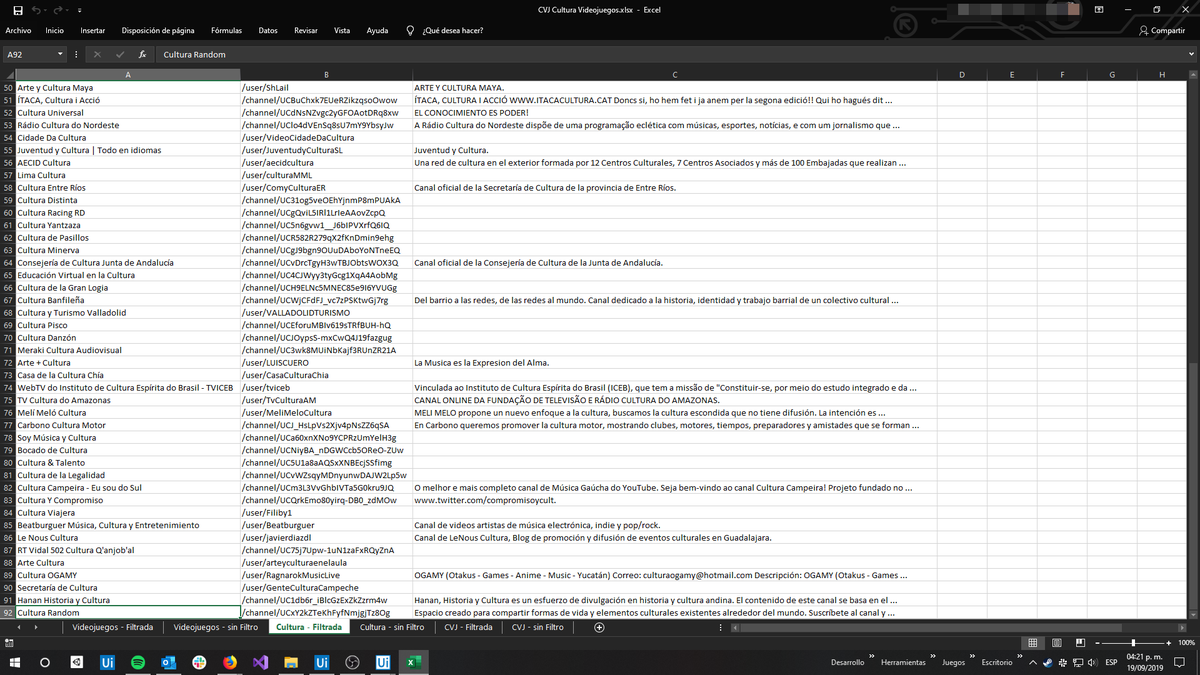This screenshot has height=675, width=1200.
Task: Select the column A header
Action: point(128,75)
